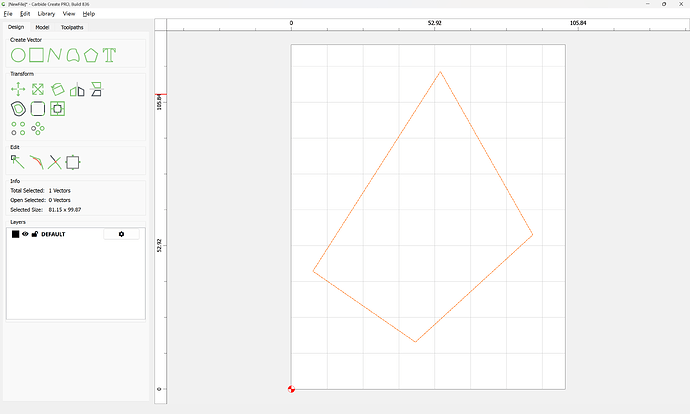Viewport: 690px width, 414px height.
Task: Click the DEFAULT layer black color swatch
Action: pos(15,234)
